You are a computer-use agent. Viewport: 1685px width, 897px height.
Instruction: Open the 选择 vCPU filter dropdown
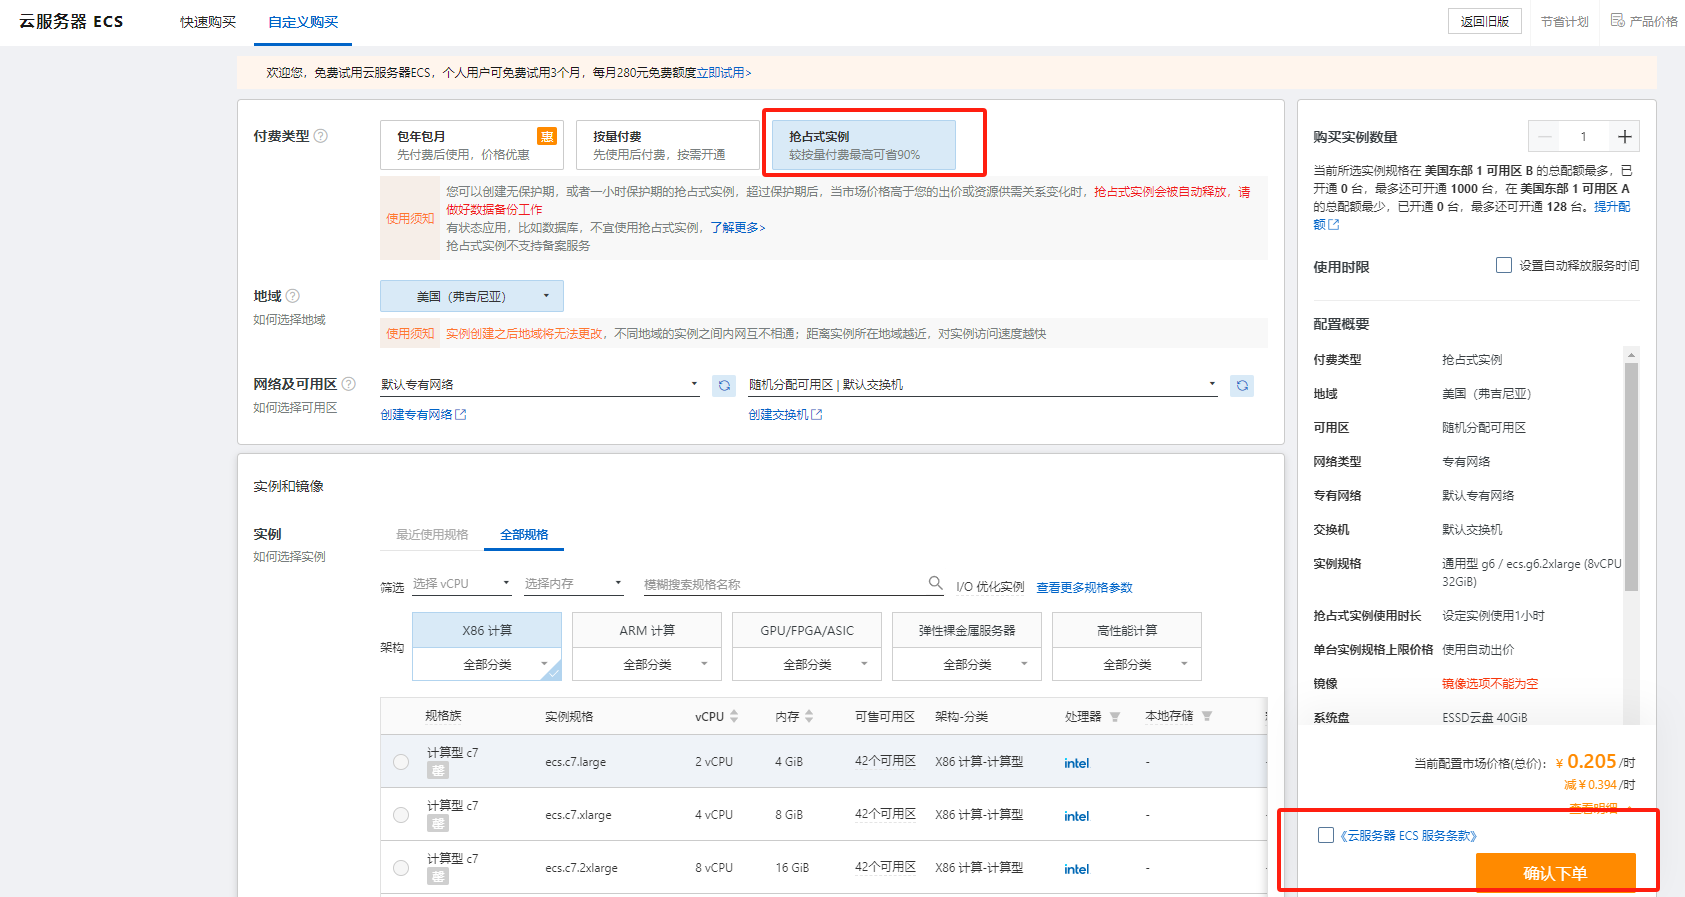click(x=462, y=584)
